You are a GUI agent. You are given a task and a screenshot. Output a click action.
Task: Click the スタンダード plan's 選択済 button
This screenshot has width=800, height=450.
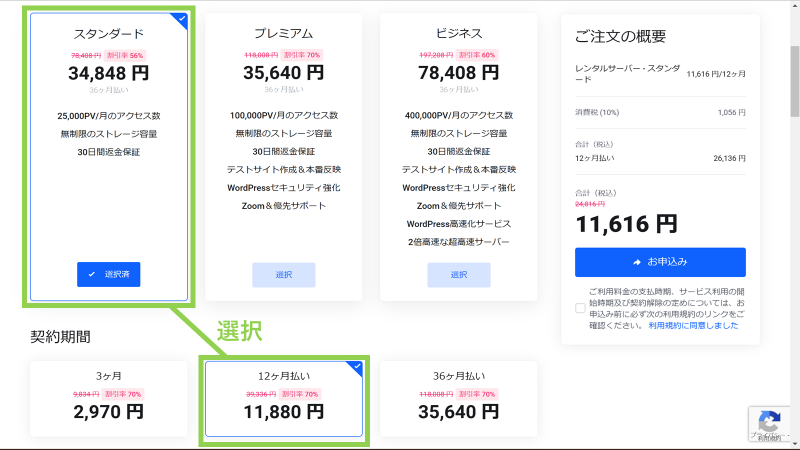108,274
